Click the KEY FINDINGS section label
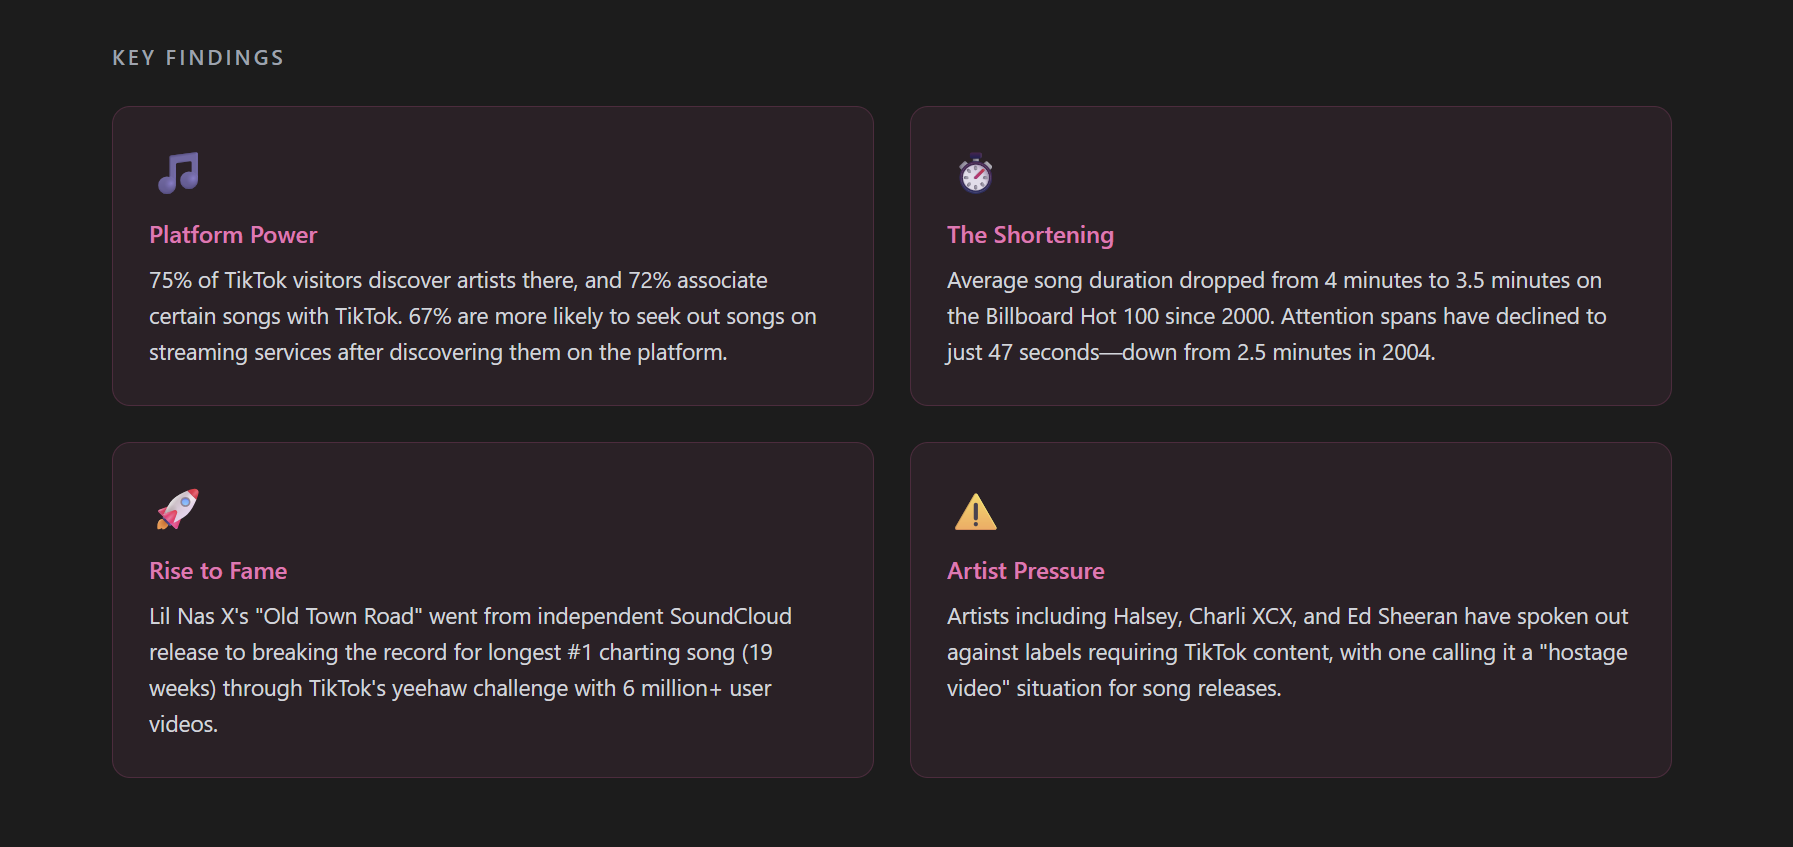 pos(198,58)
